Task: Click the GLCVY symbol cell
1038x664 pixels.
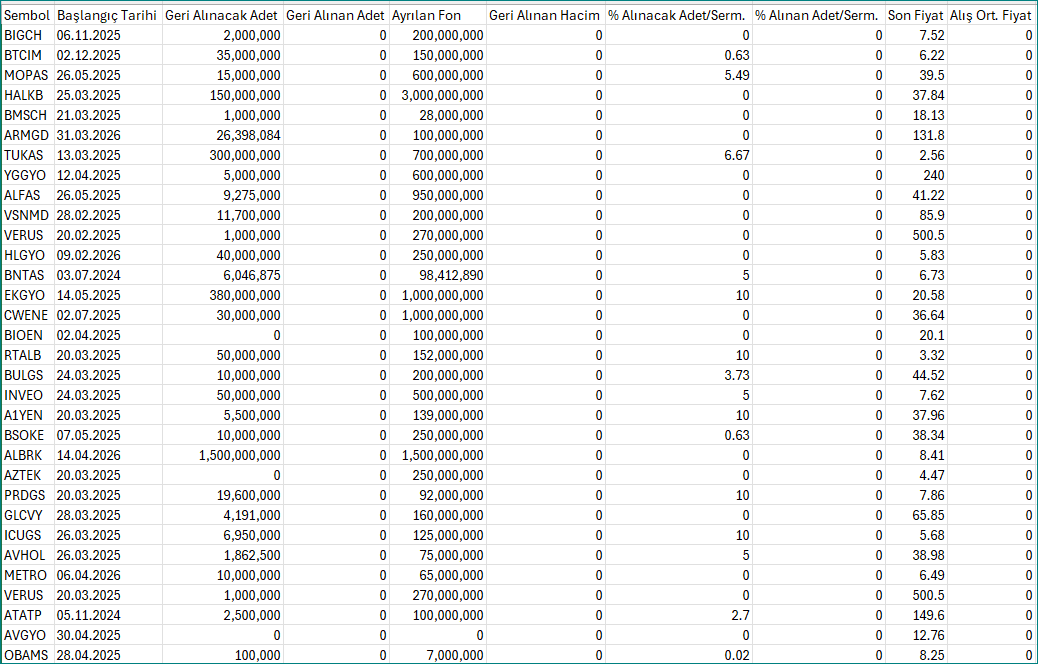Action: pos(27,515)
